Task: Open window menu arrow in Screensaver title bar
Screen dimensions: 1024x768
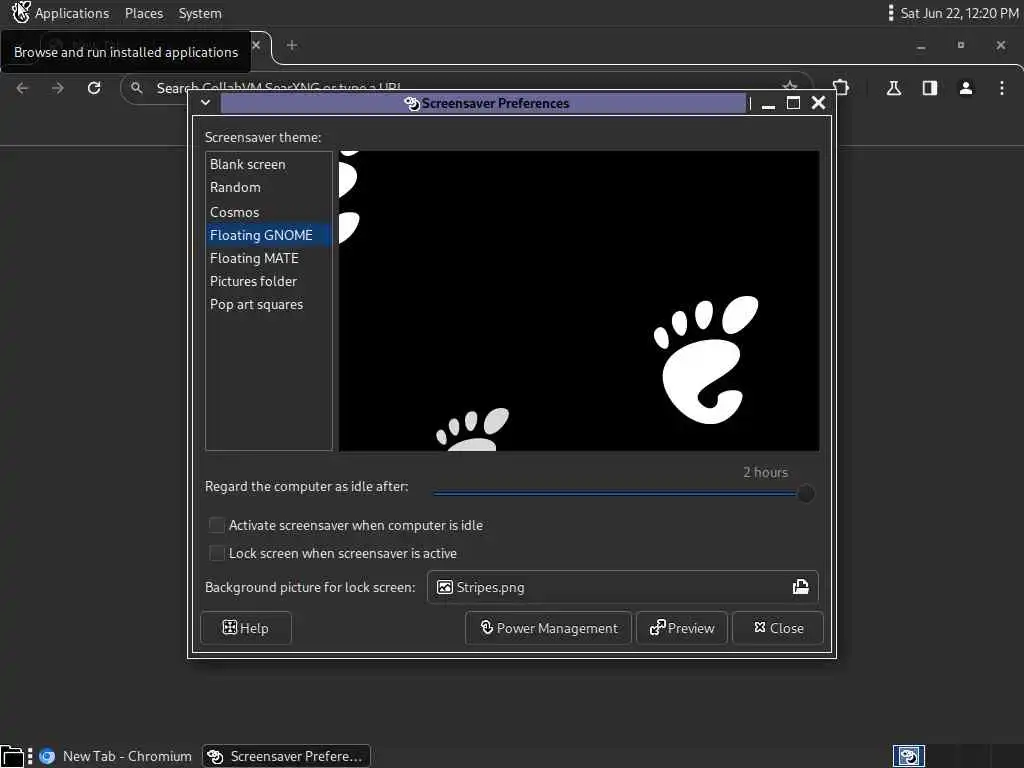Action: click(x=205, y=103)
